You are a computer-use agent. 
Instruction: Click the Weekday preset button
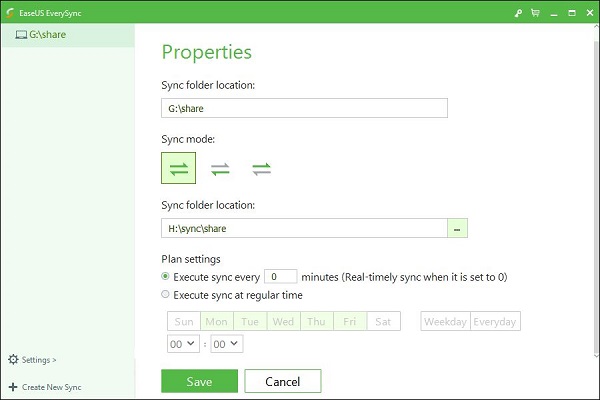point(445,321)
